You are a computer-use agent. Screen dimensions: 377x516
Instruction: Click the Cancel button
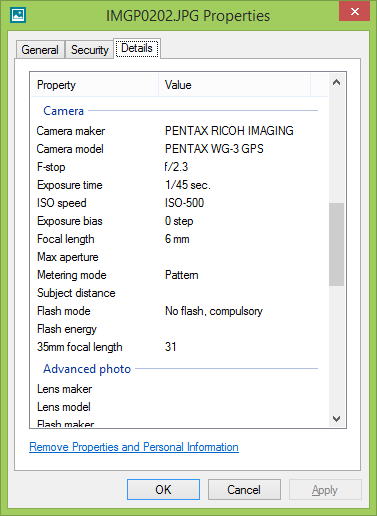click(244, 489)
